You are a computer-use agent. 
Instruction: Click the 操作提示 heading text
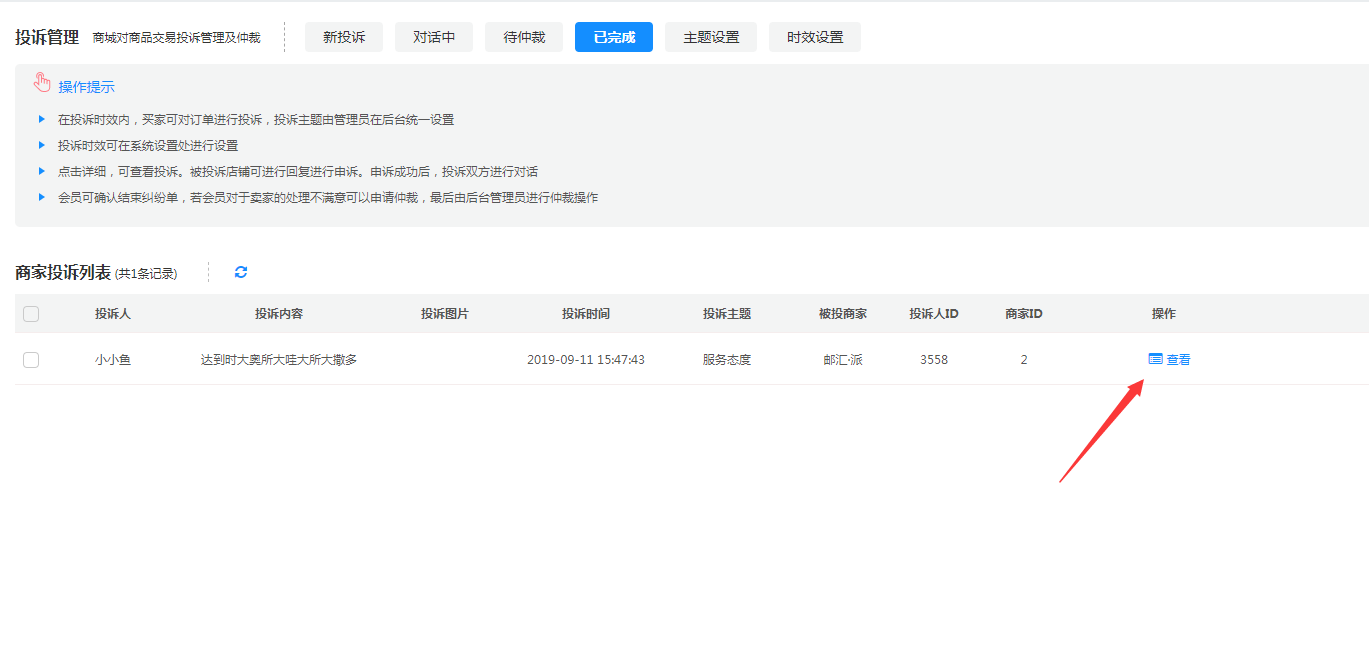coord(86,87)
